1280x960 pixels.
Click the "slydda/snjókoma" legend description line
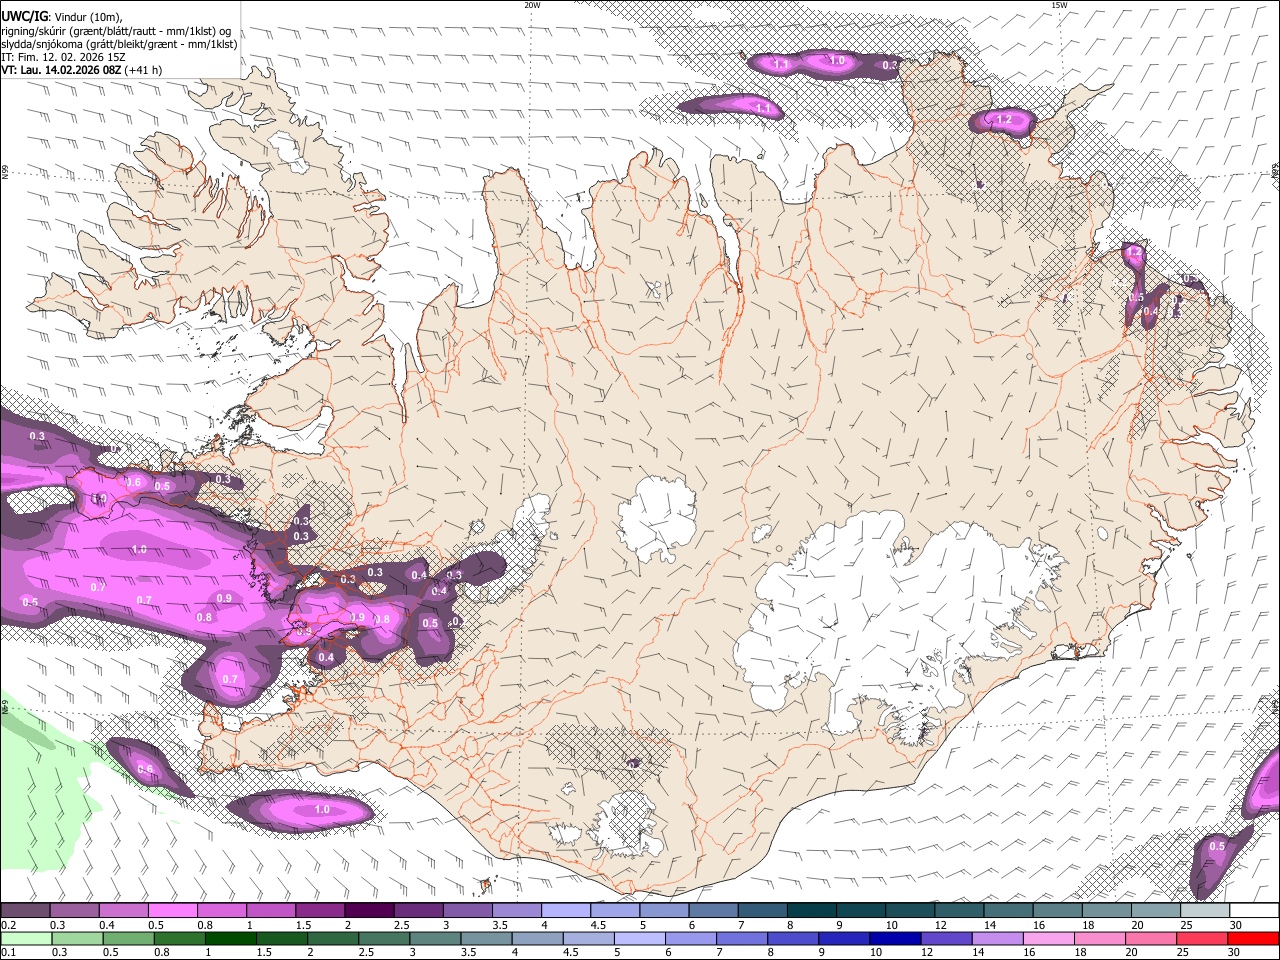(119, 44)
